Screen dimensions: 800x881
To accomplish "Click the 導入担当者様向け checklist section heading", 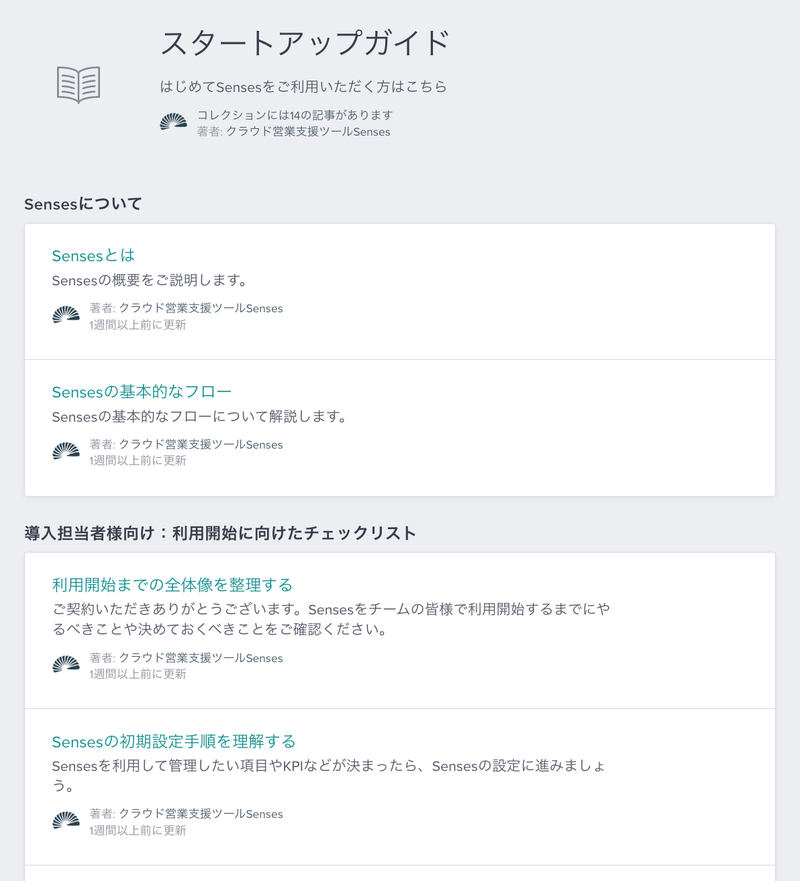I will coord(220,533).
